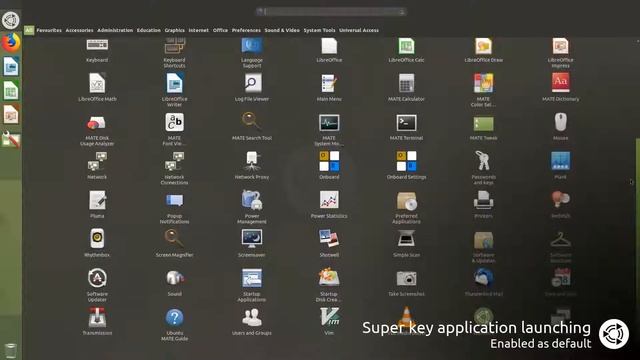
Task: Click the Ubuntu MATE dock launcher button
Action: click(x=11, y=20)
